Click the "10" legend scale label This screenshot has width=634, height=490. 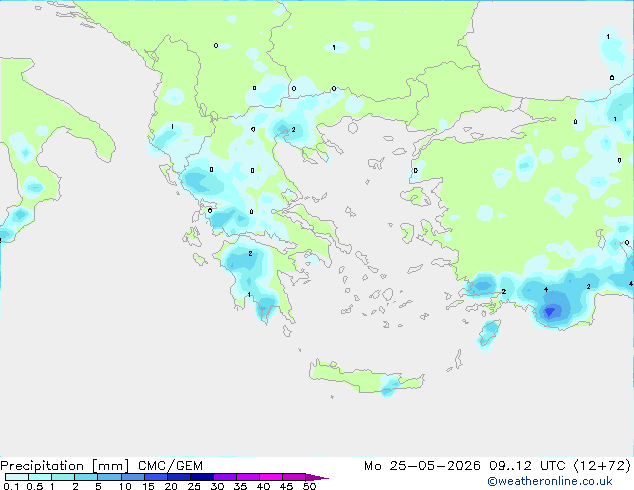[x=125, y=486]
